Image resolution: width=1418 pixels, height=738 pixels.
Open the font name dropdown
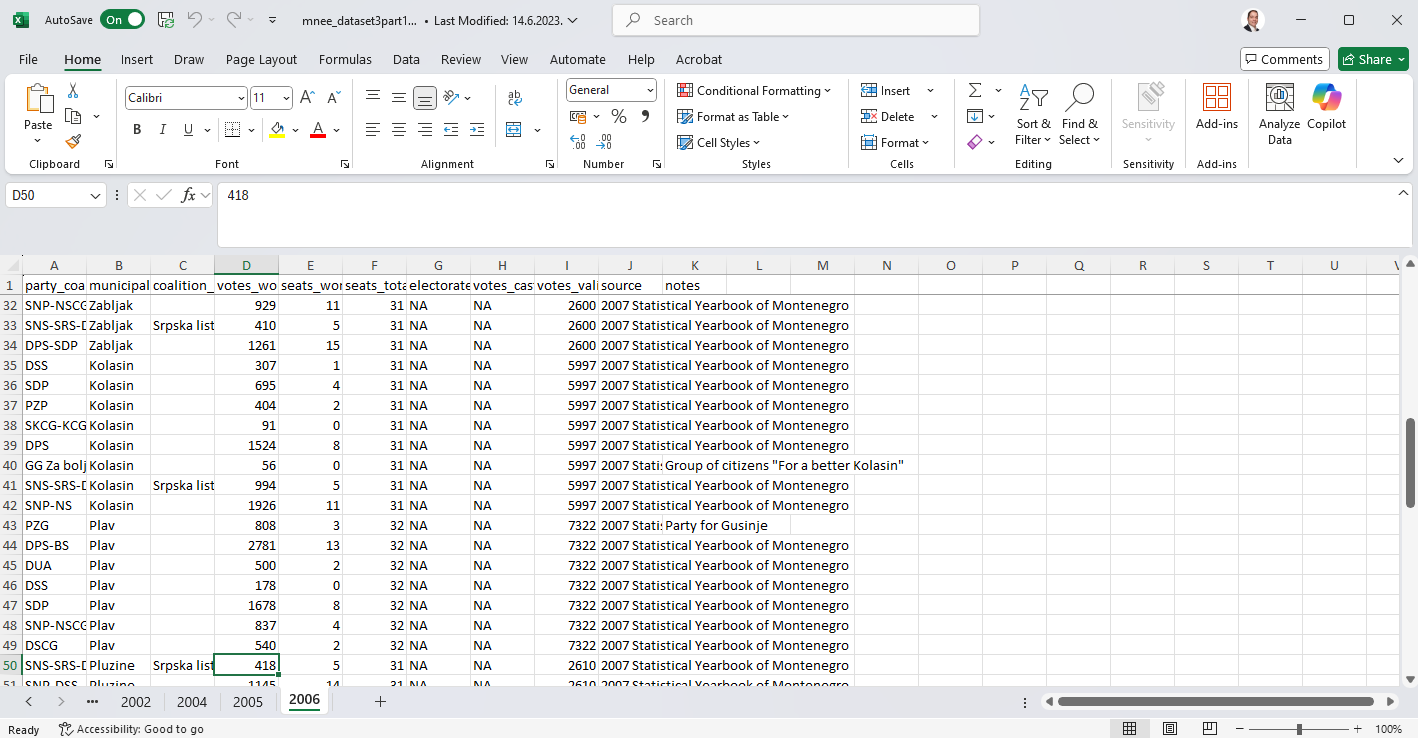click(241, 98)
